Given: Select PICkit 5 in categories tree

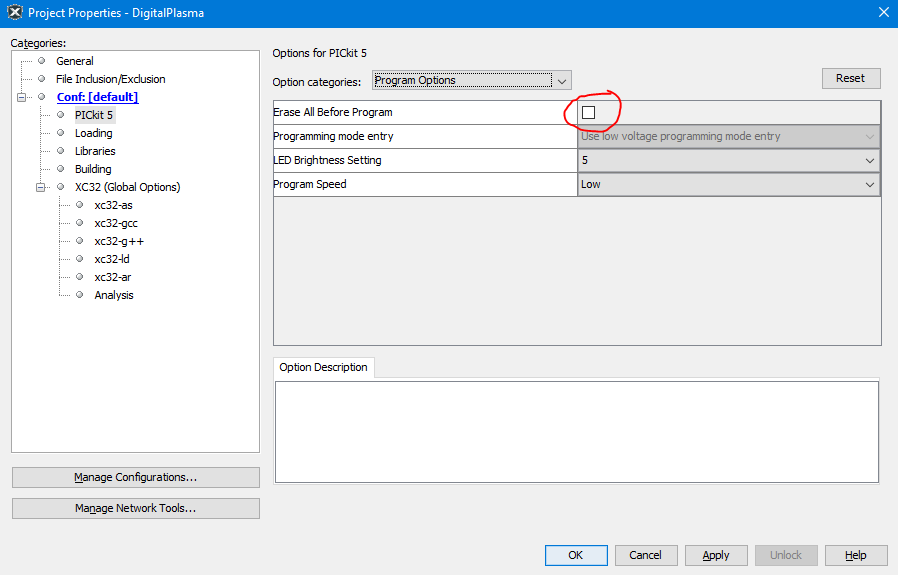Looking at the screenshot, I should pyautogui.click(x=93, y=115).
